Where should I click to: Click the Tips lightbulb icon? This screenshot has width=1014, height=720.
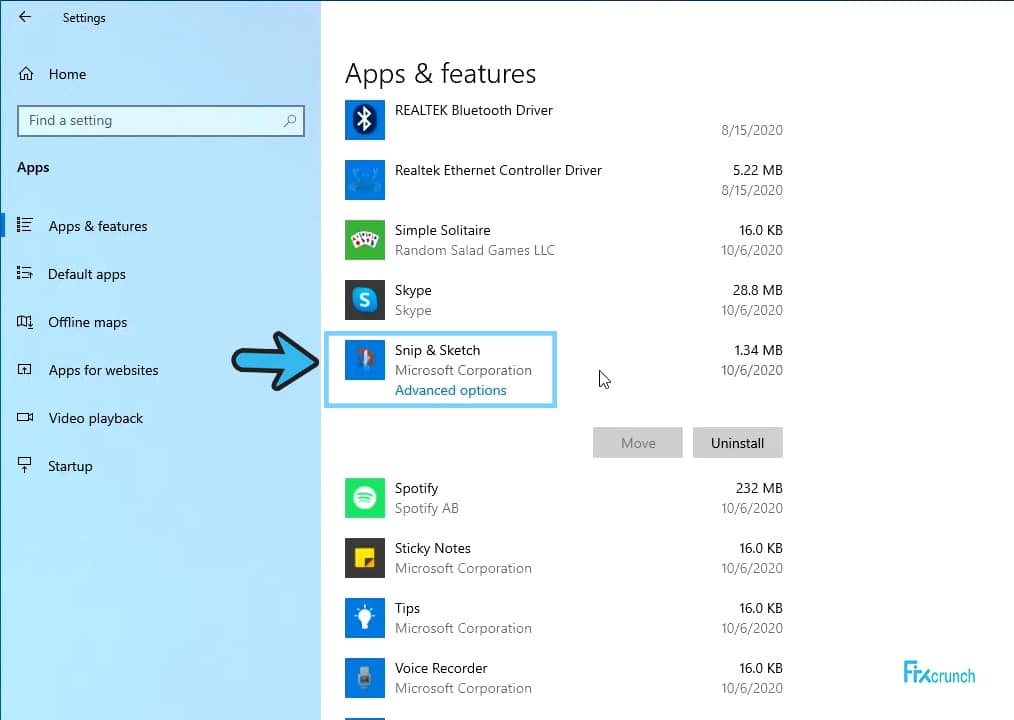[x=365, y=618]
